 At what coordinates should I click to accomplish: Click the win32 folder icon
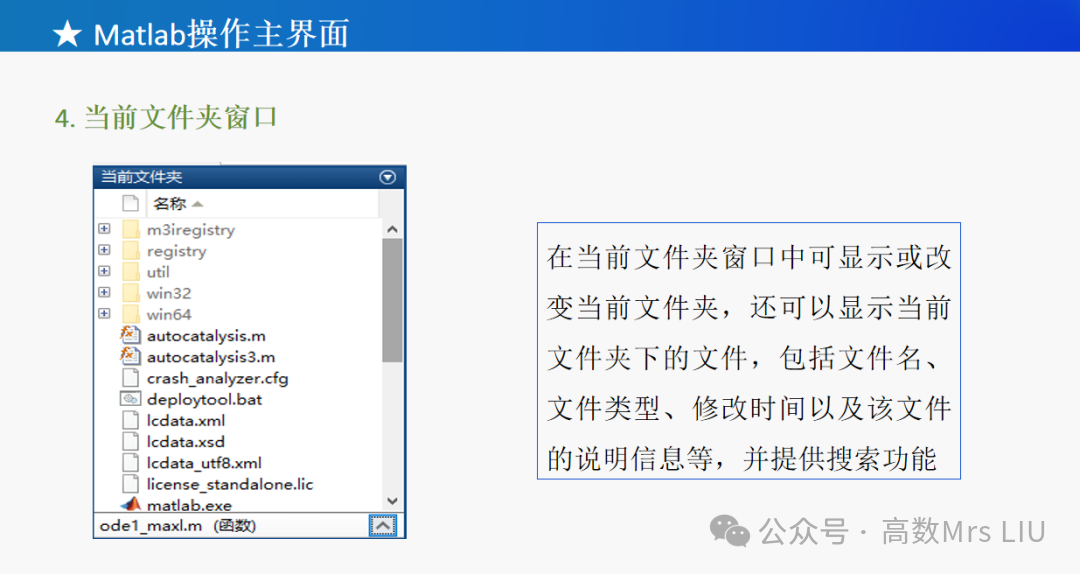pos(130,293)
